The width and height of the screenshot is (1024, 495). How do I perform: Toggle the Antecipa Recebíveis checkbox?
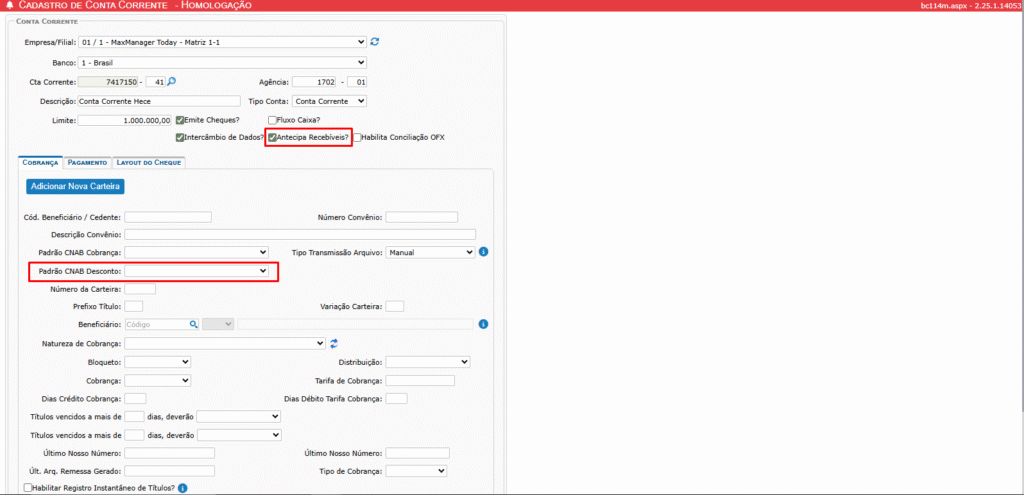tap(272, 137)
